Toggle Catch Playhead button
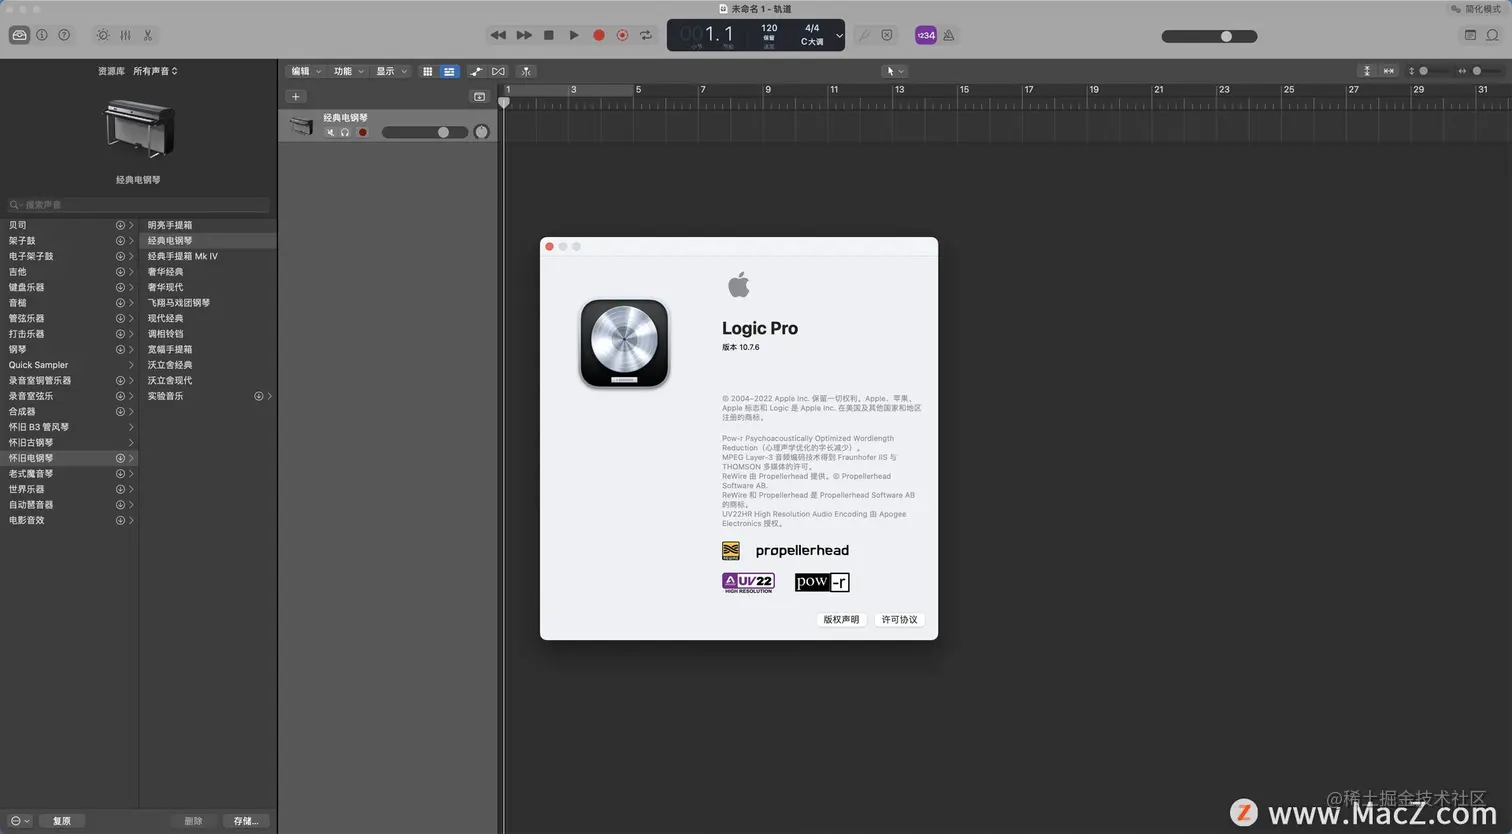Viewport: 1512px width, 834px height. click(x=526, y=71)
